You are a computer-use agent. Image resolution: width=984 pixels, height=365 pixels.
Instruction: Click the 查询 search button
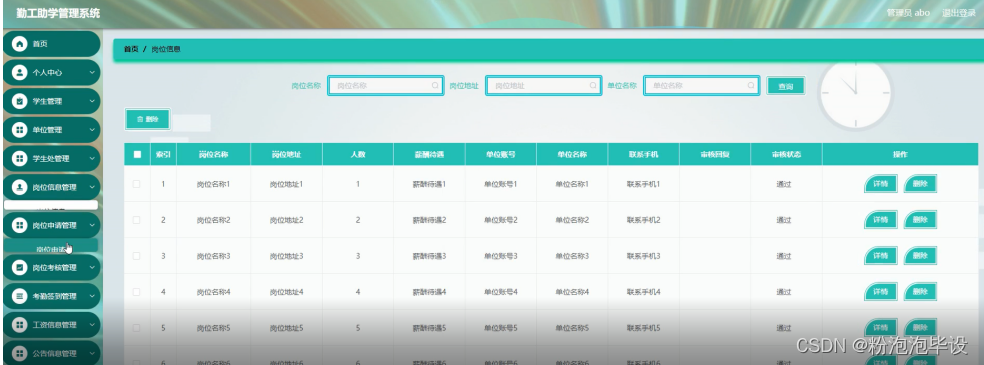coord(785,86)
